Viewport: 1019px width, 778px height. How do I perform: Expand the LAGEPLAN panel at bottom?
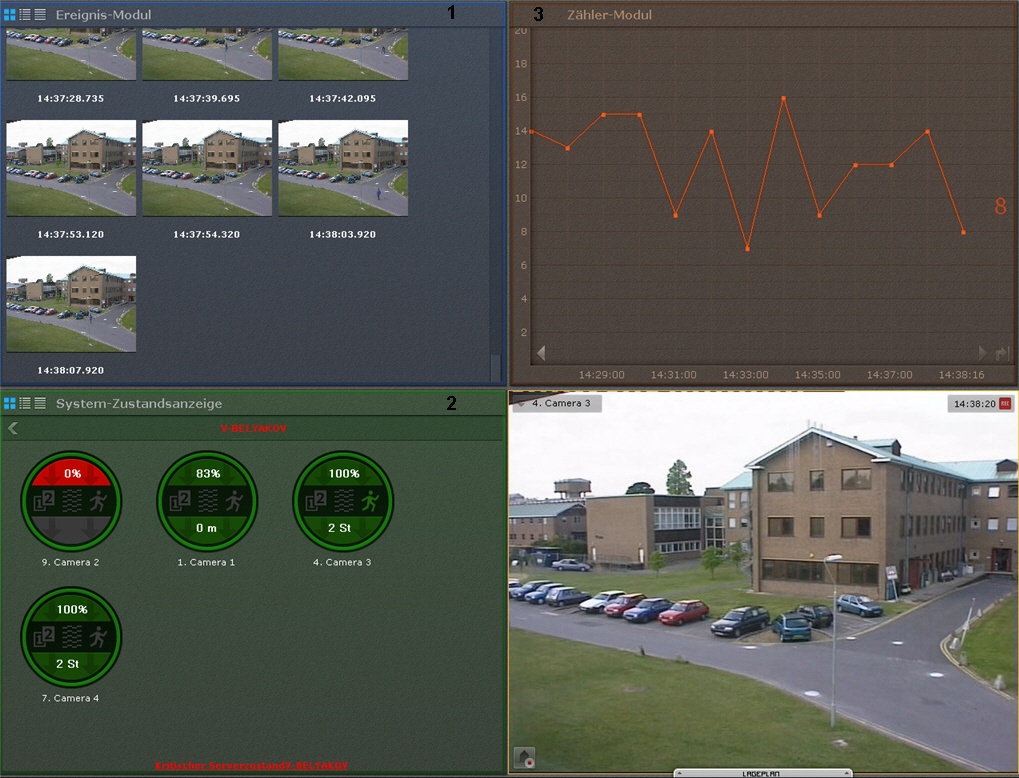point(763,773)
